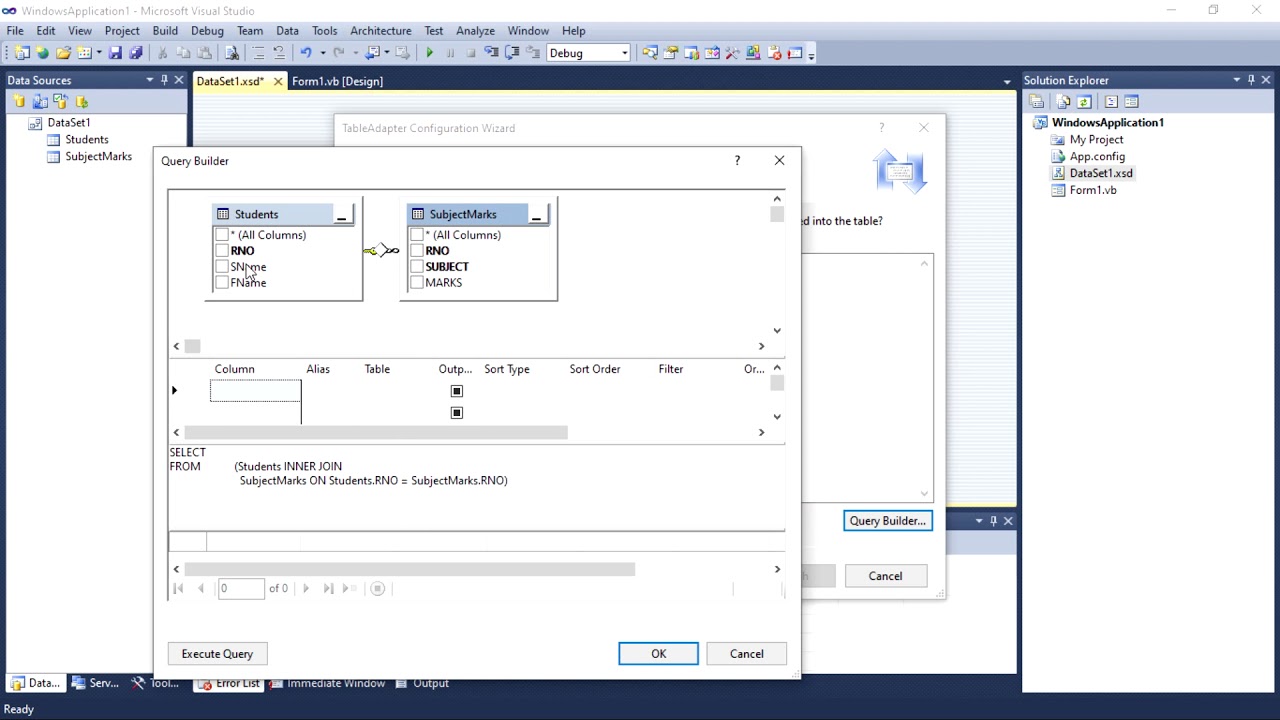
Task: Open the Build menu
Action: 165,30
